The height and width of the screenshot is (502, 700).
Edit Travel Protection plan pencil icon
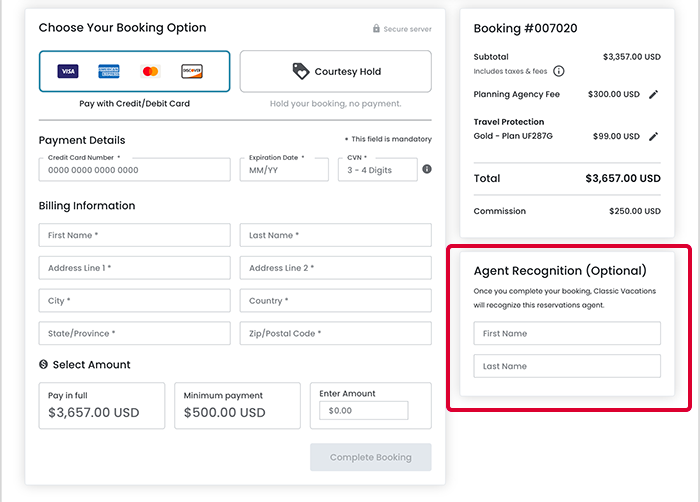[x=654, y=136]
